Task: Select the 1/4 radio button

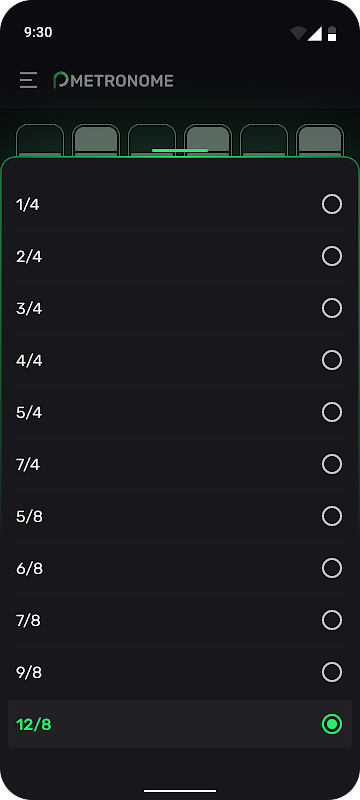Action: tap(332, 205)
